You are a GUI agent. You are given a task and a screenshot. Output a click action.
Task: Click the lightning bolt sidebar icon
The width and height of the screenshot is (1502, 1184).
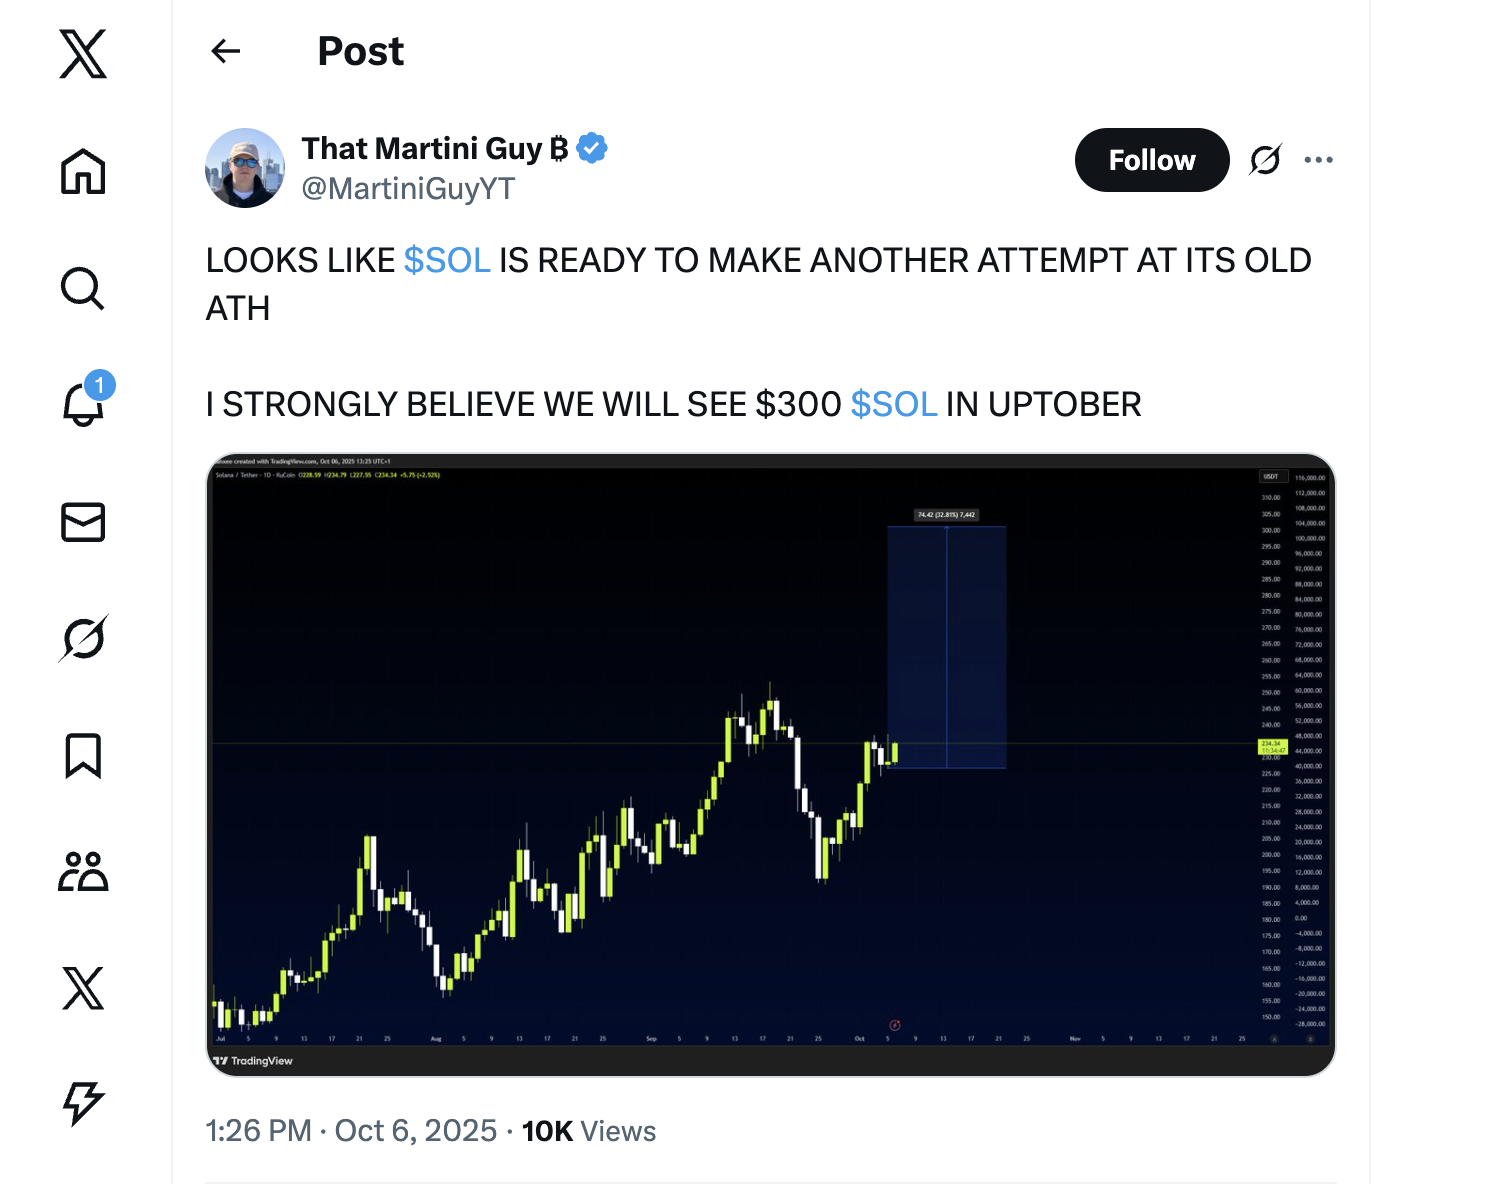click(83, 1103)
